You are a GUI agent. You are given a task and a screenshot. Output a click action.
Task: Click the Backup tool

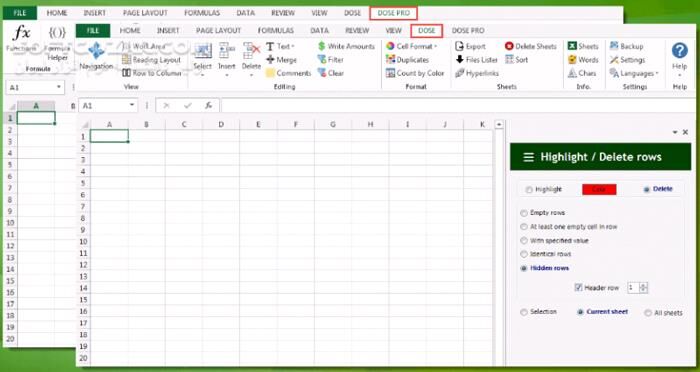point(626,46)
